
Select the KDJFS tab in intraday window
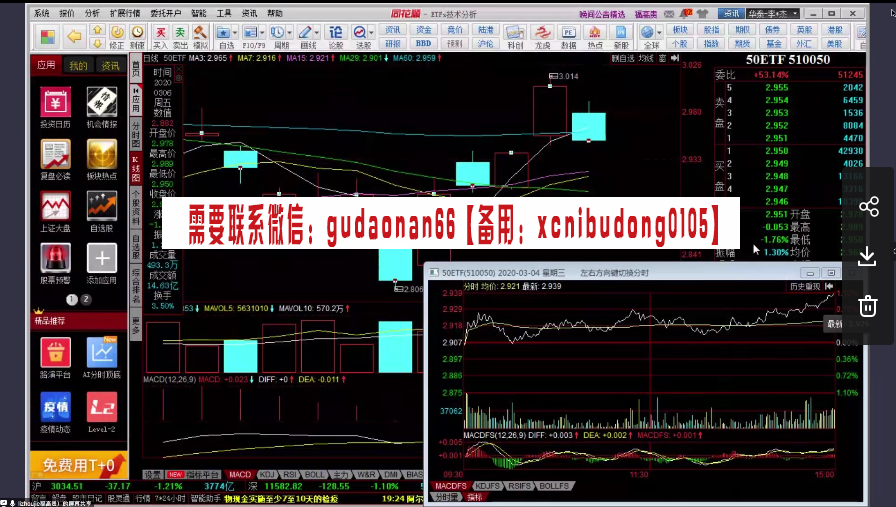pos(487,486)
